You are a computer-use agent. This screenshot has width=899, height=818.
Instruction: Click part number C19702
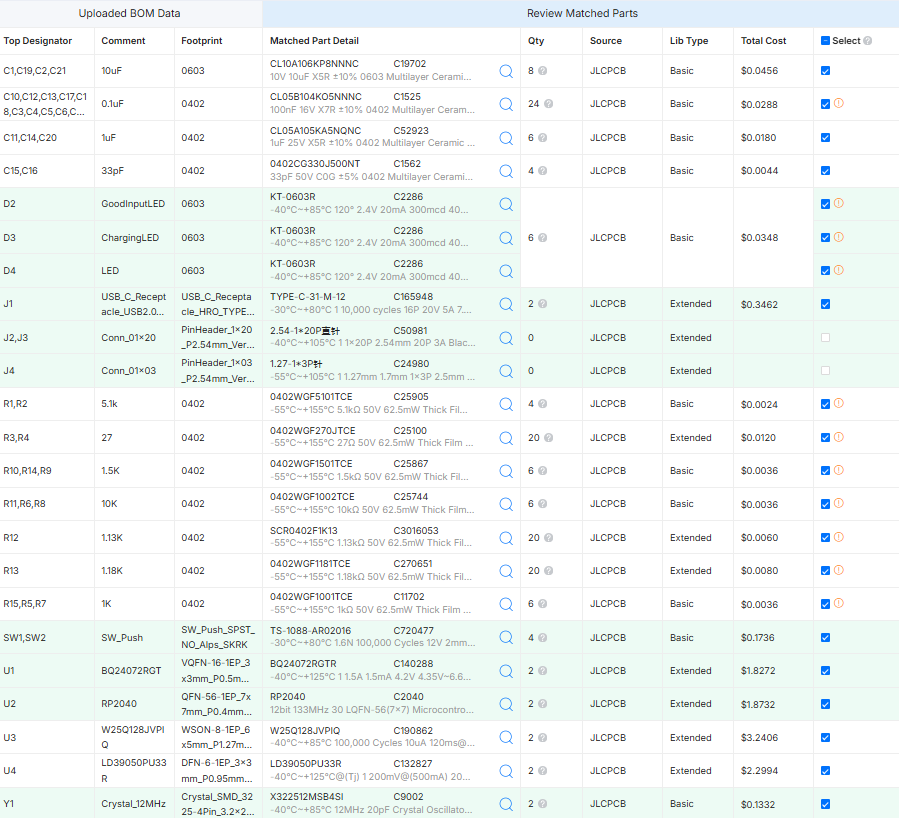coord(409,64)
